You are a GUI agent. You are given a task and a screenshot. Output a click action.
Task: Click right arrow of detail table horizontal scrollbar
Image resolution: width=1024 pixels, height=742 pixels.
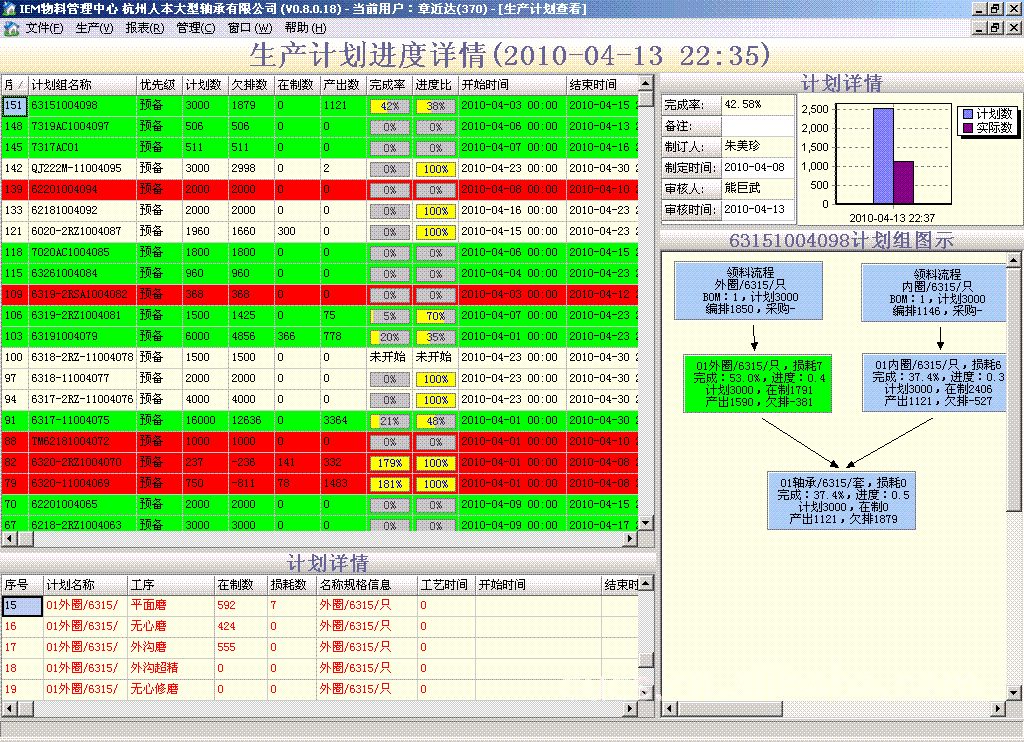pyautogui.click(x=630, y=708)
